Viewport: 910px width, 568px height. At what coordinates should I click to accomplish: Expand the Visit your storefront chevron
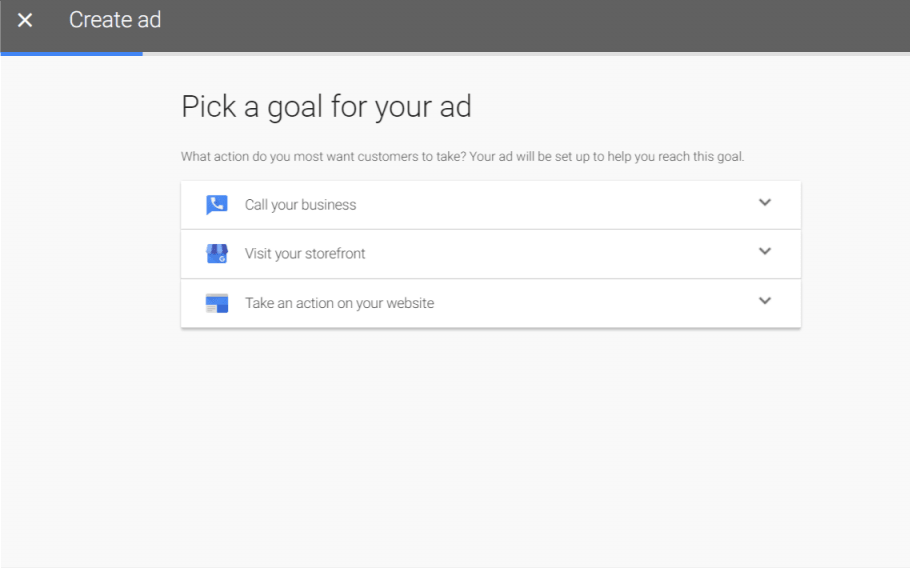[765, 252]
